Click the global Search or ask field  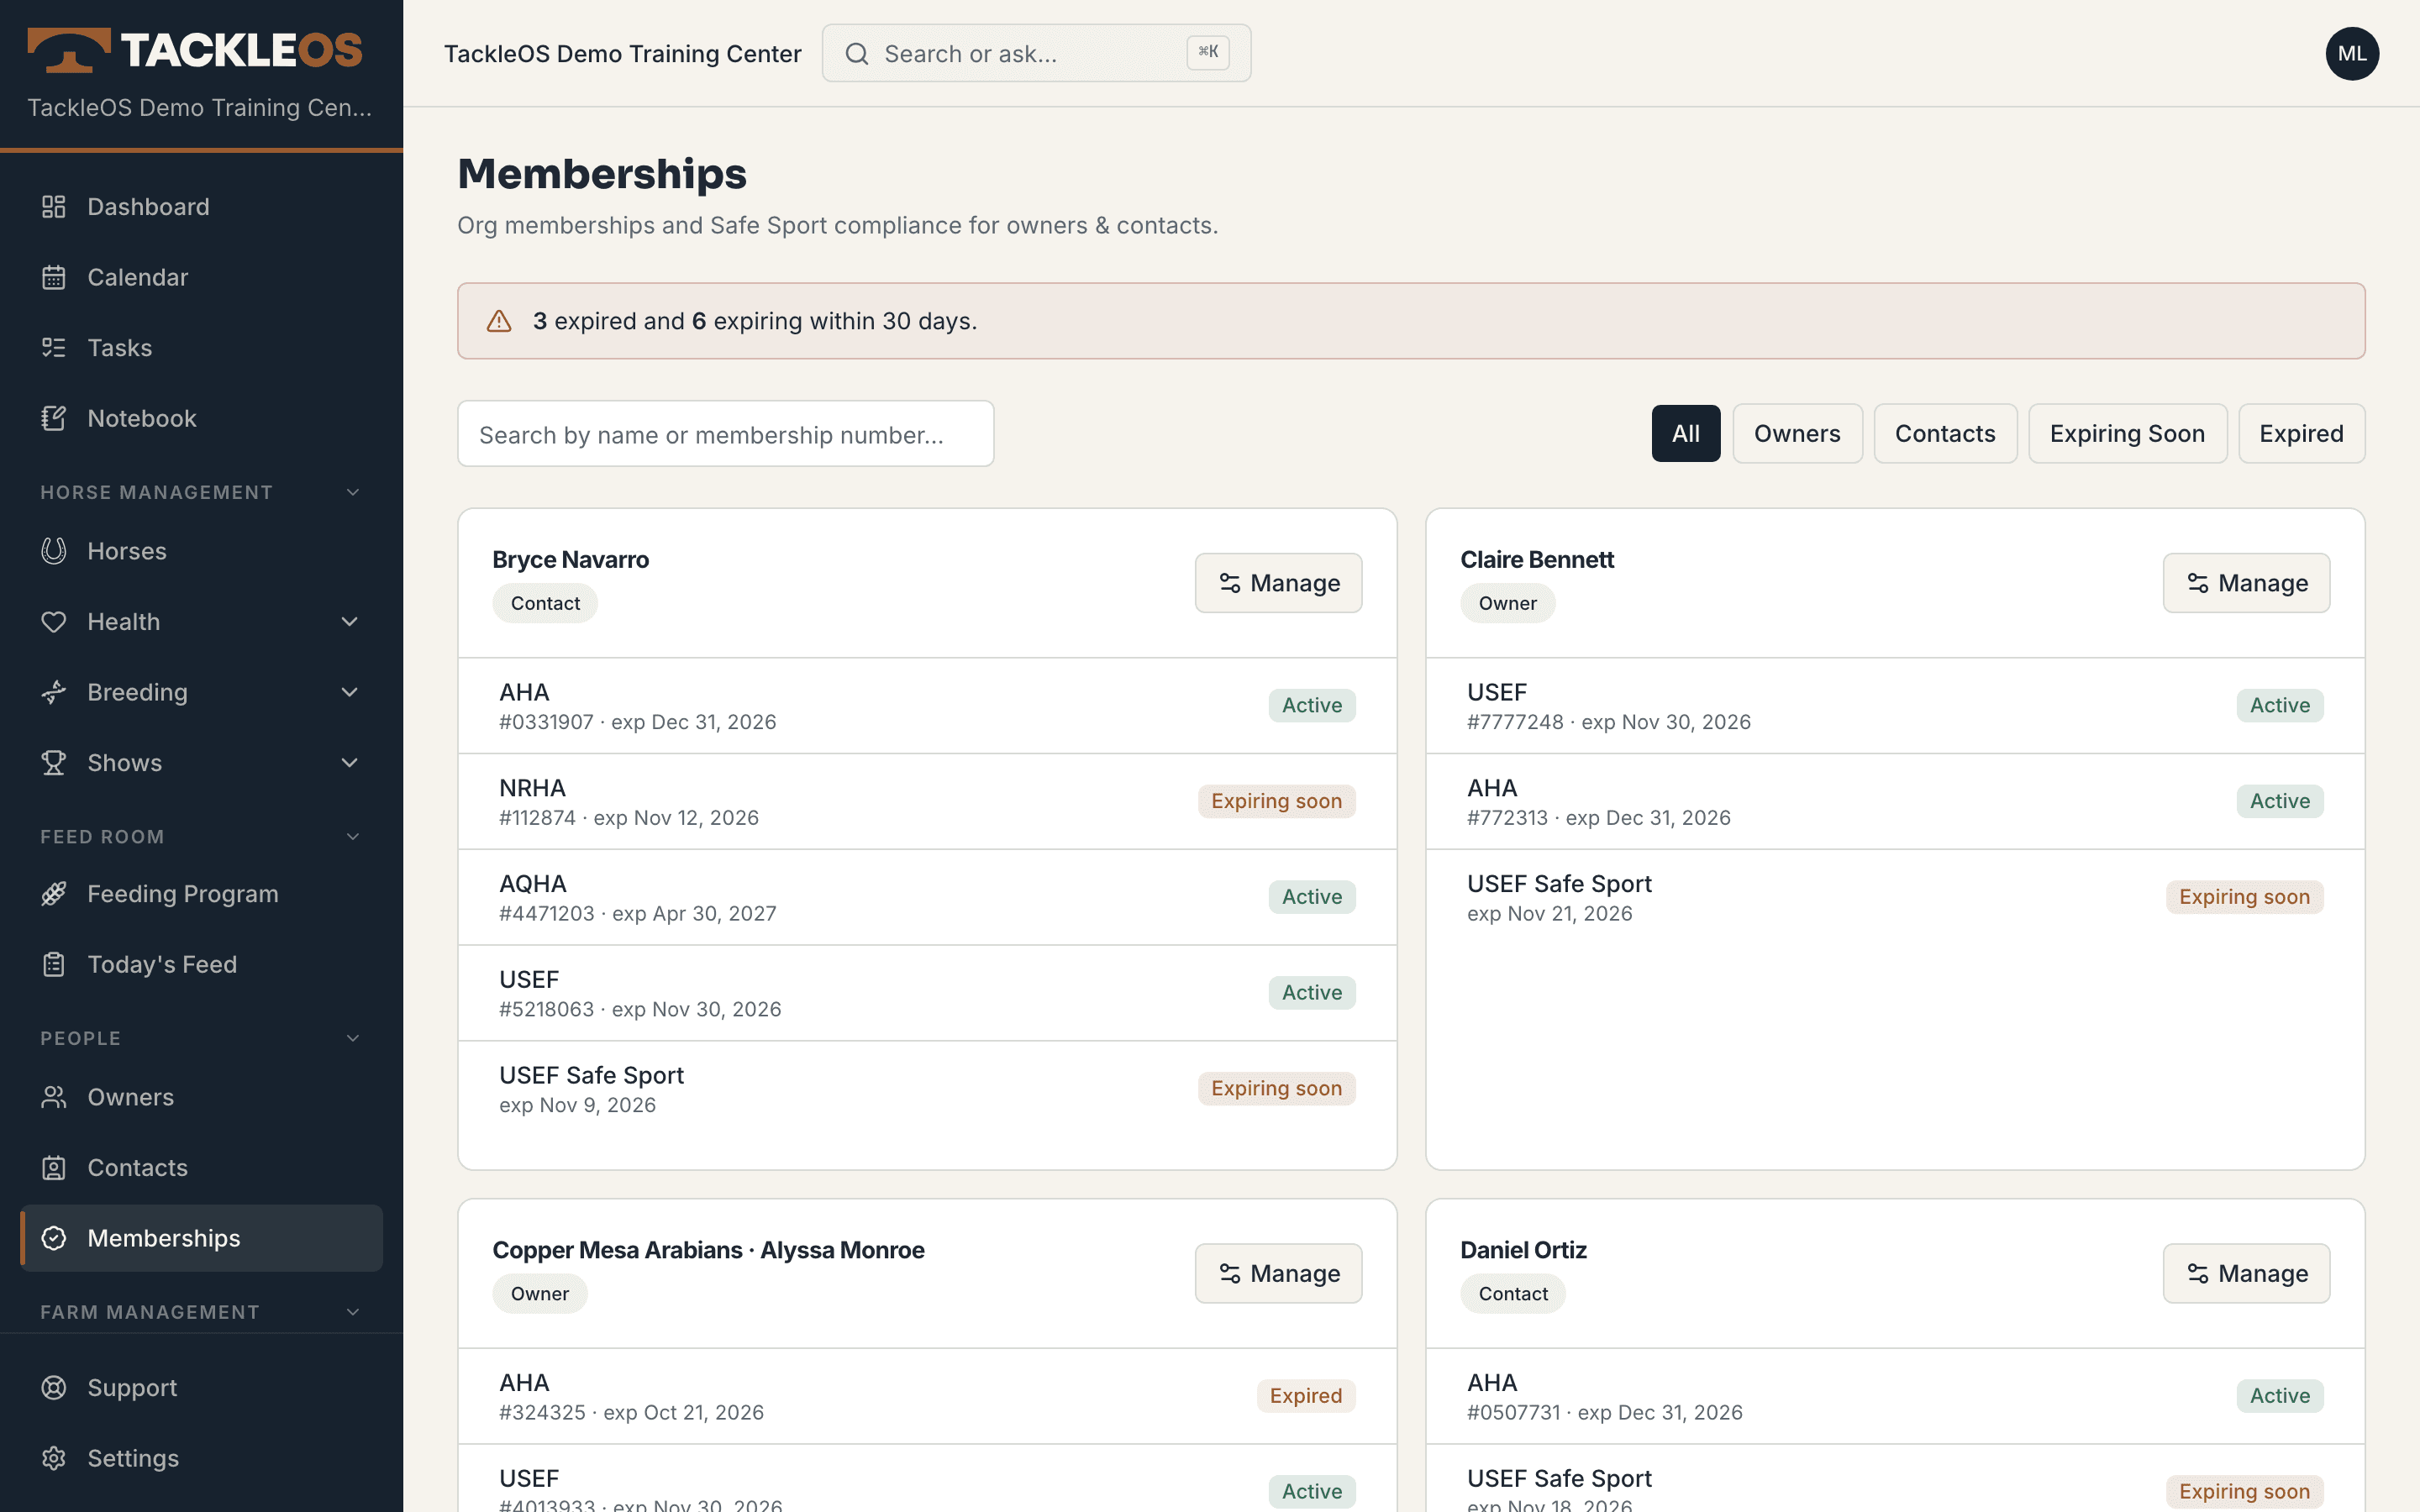coord(1036,54)
